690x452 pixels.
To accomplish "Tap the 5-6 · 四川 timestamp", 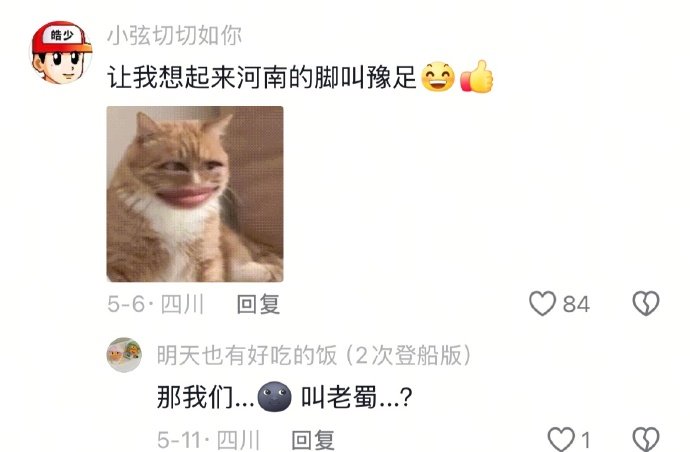I will coord(155,304).
